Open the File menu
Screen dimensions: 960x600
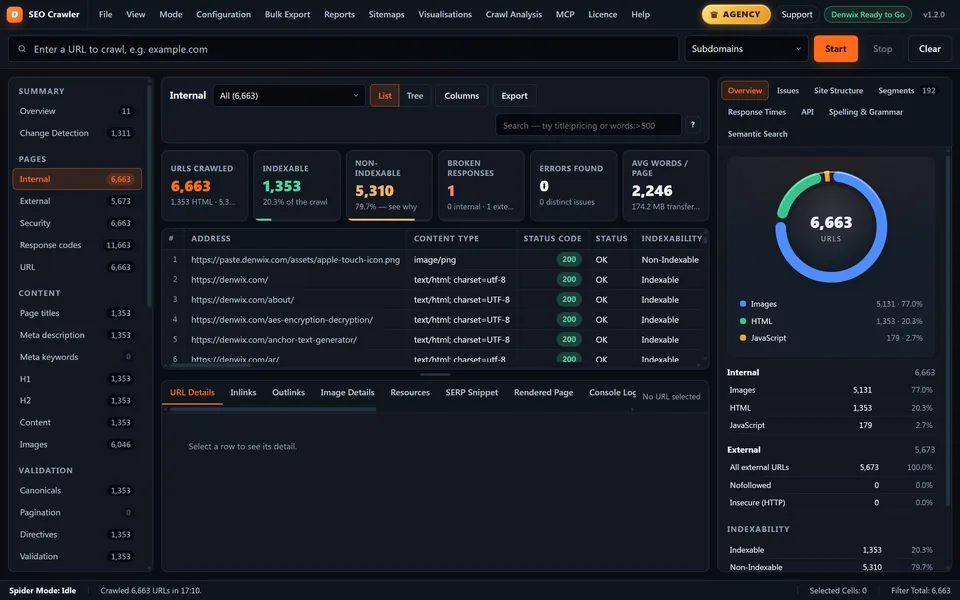tap(105, 14)
